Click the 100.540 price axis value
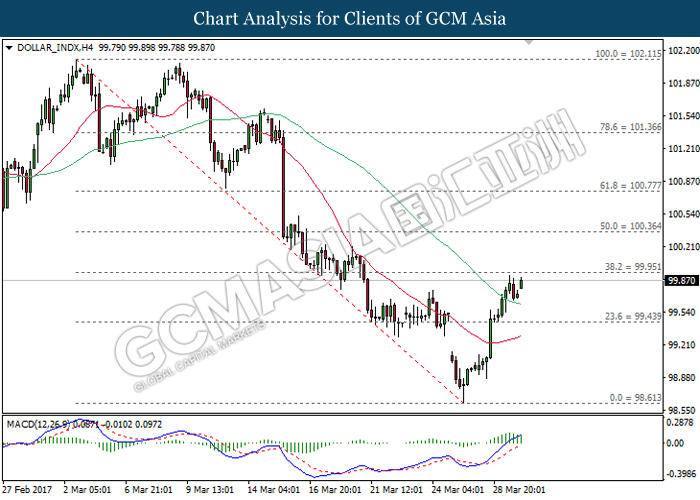 pos(683,214)
